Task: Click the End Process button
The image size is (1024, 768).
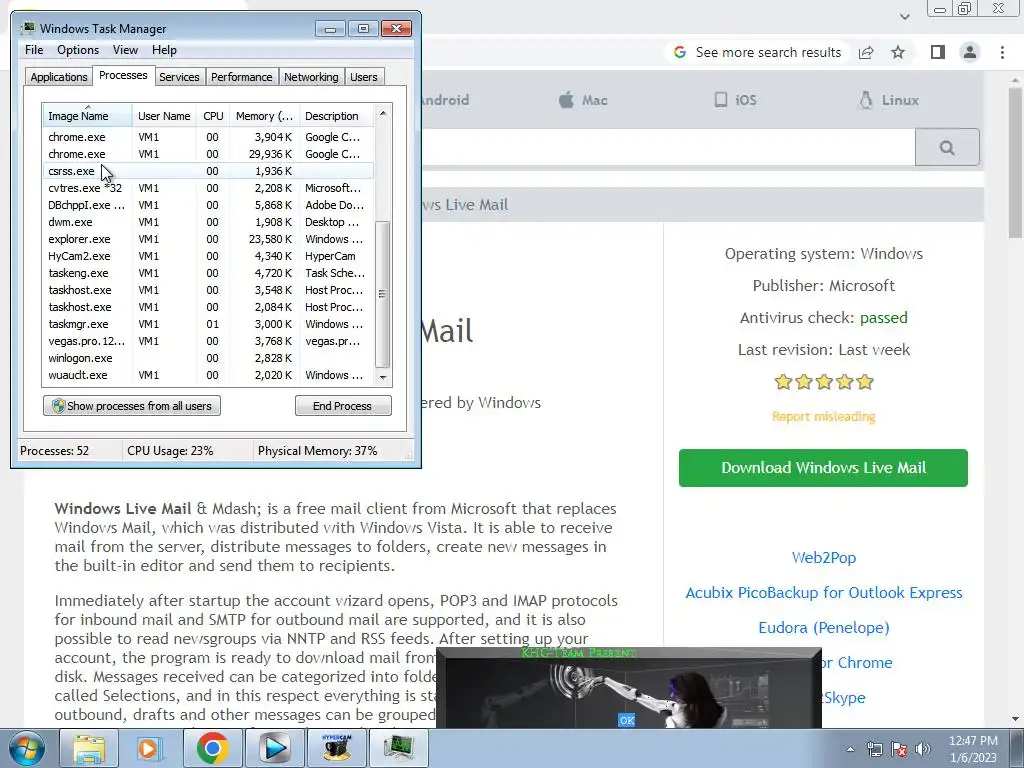Action: pos(343,406)
